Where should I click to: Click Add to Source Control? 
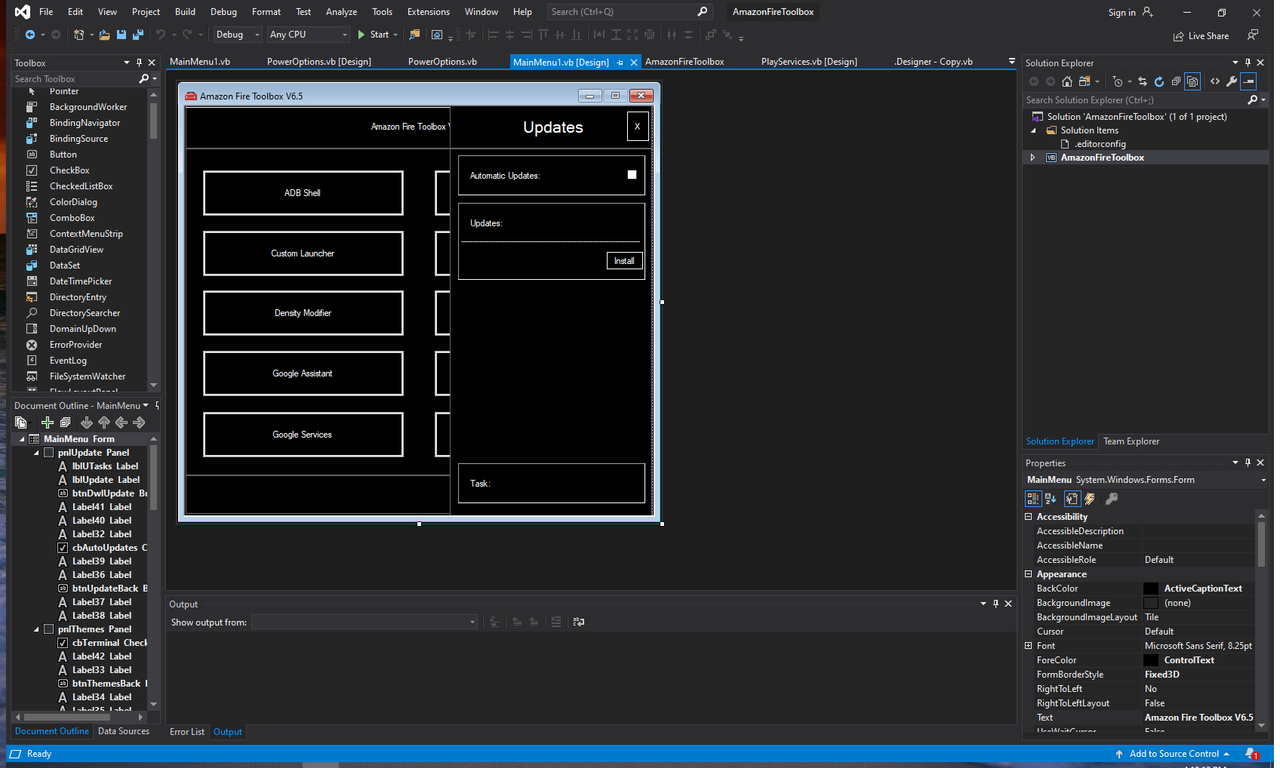(1173, 753)
